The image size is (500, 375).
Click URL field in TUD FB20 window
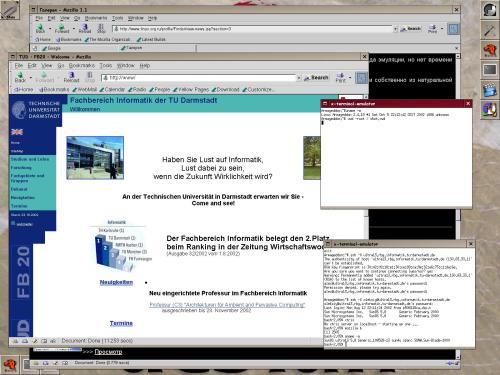(x=199, y=78)
